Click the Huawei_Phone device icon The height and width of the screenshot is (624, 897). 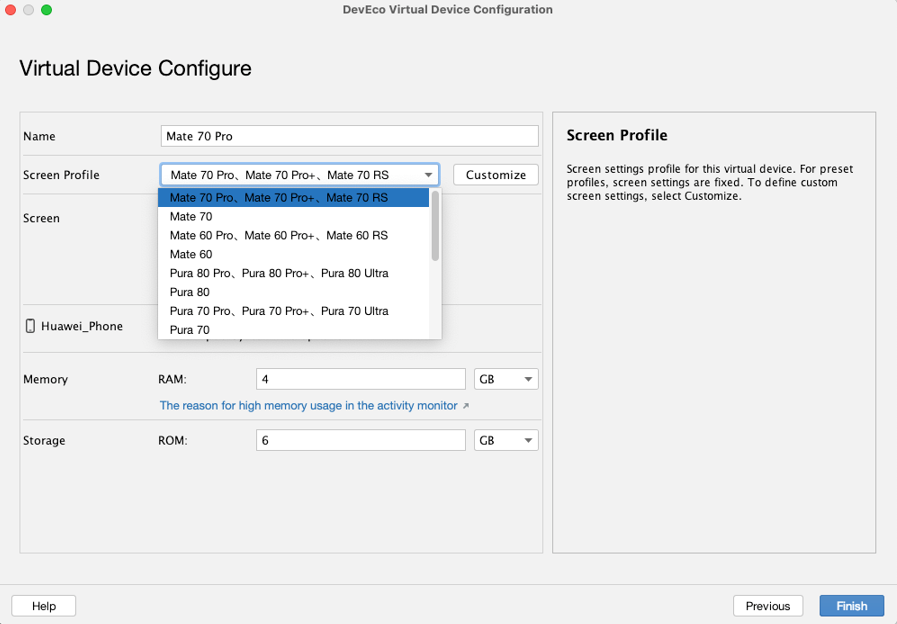30,326
